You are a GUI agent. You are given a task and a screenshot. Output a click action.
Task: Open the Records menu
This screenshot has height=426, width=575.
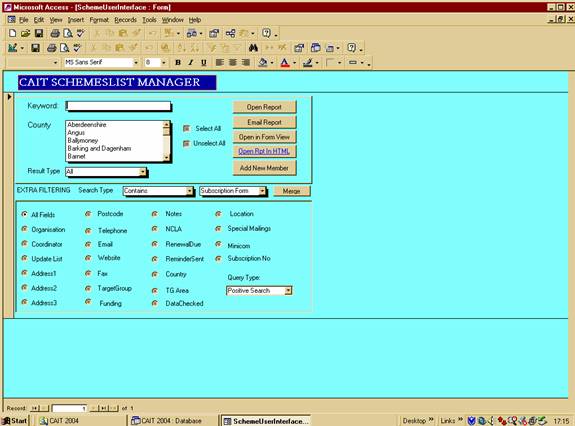[125, 20]
